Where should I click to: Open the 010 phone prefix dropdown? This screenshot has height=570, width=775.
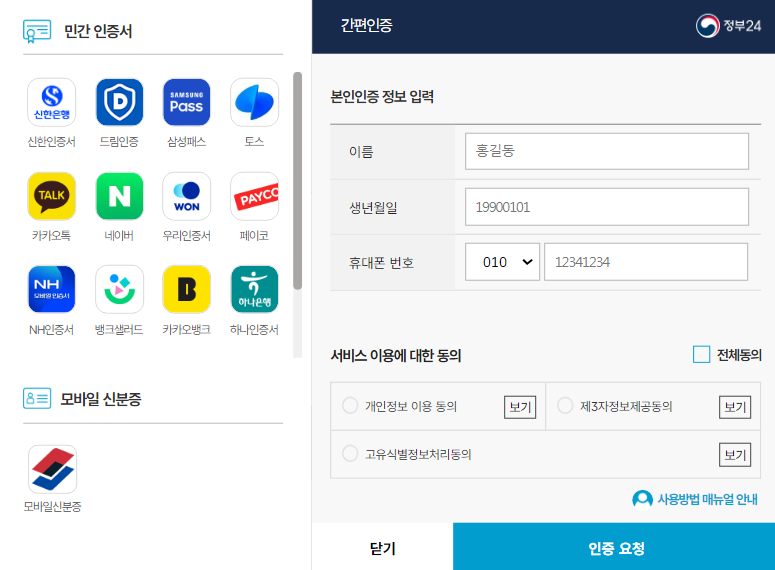tap(502, 262)
